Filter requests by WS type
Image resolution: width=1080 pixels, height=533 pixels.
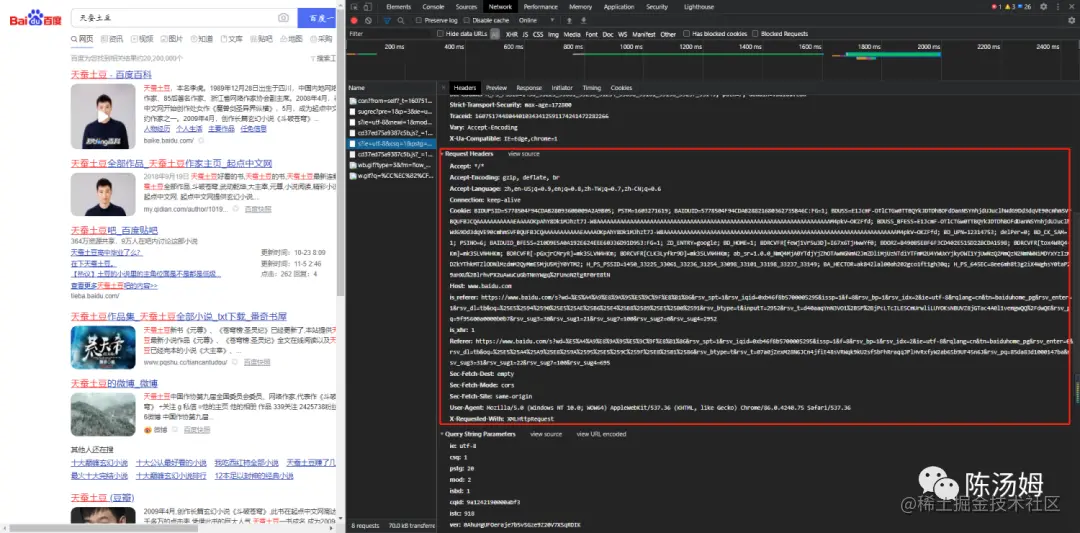point(623,34)
